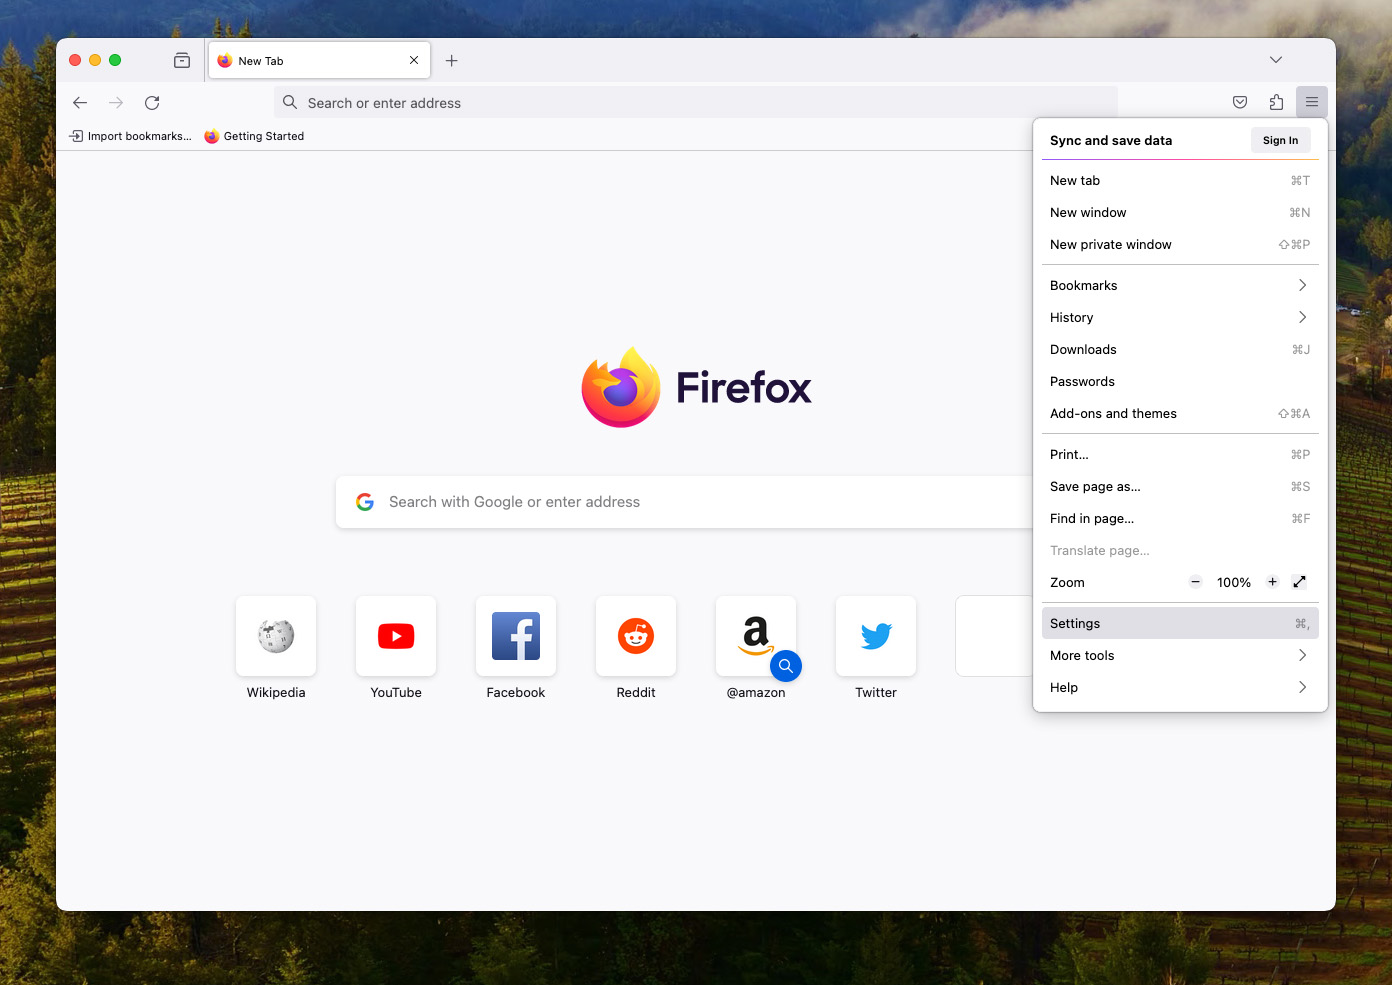Choose New window menu item
Viewport: 1392px width, 985px height.
point(1180,213)
